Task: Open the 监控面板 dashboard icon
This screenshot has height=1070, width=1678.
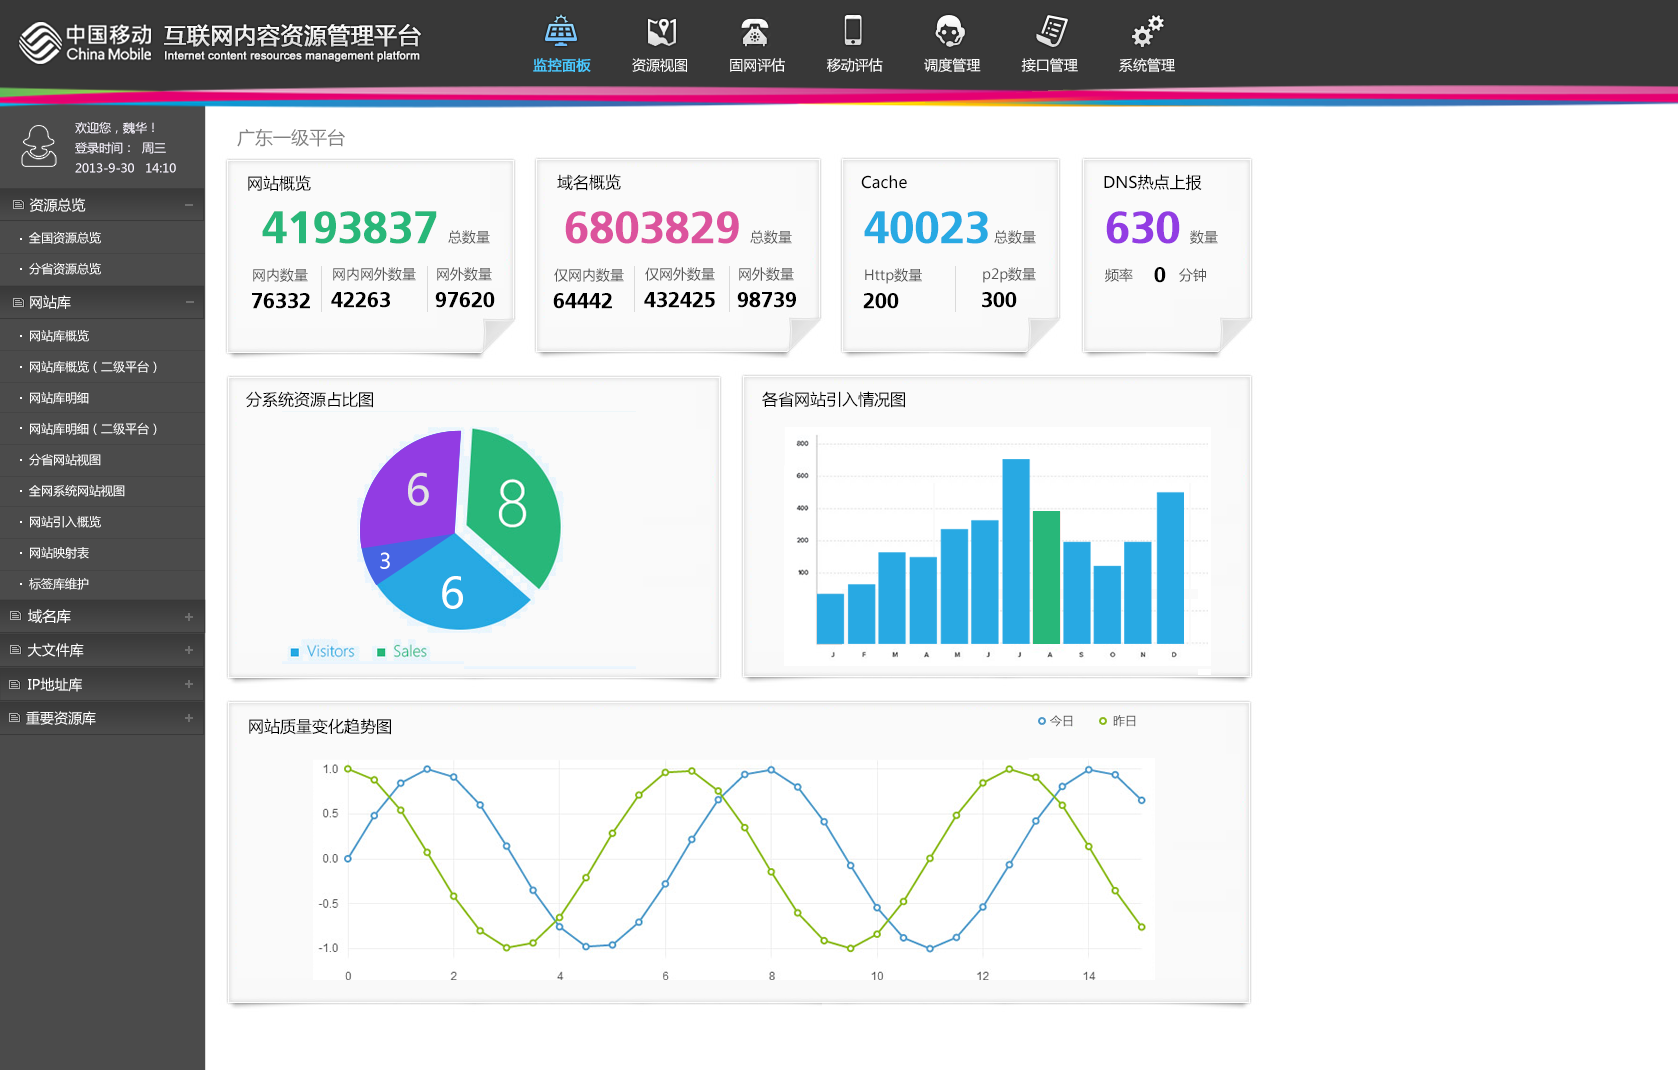Action: [x=561, y=32]
